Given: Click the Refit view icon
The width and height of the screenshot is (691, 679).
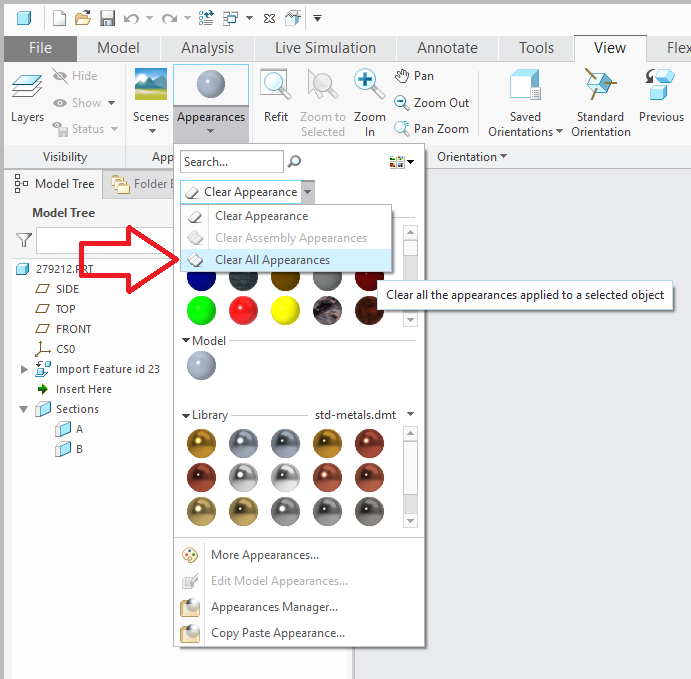Looking at the screenshot, I should [x=276, y=84].
